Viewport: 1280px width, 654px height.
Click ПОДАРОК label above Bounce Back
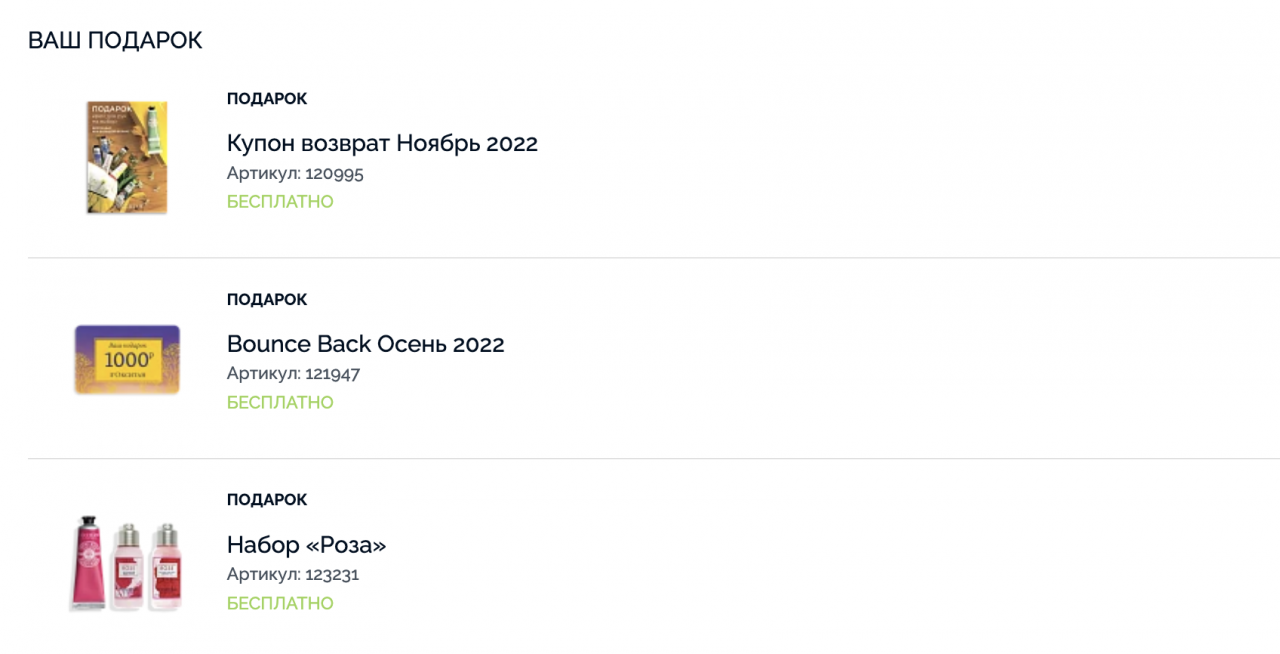point(267,300)
